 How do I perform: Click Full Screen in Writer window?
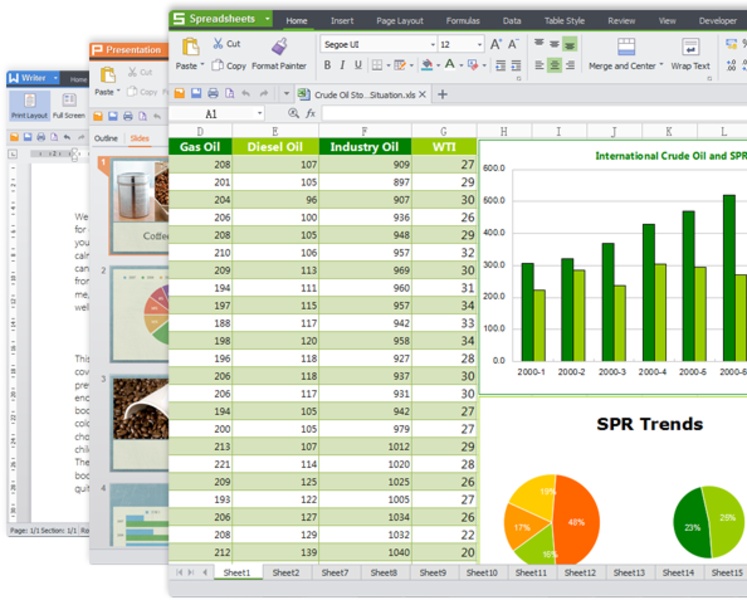click(69, 105)
